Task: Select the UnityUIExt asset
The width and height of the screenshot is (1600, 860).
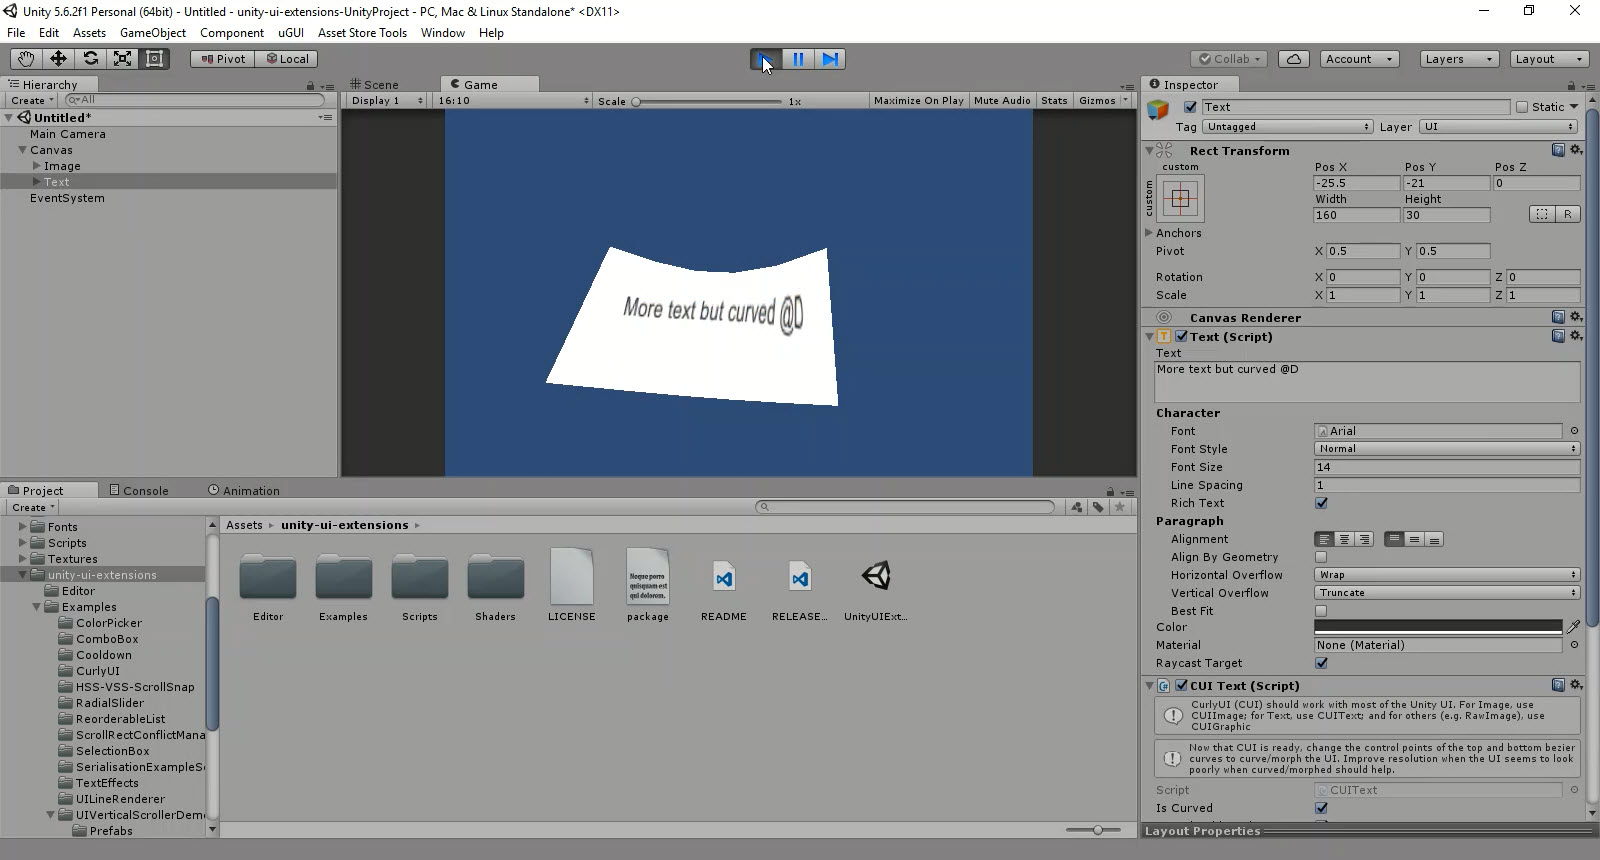Action: click(875, 586)
